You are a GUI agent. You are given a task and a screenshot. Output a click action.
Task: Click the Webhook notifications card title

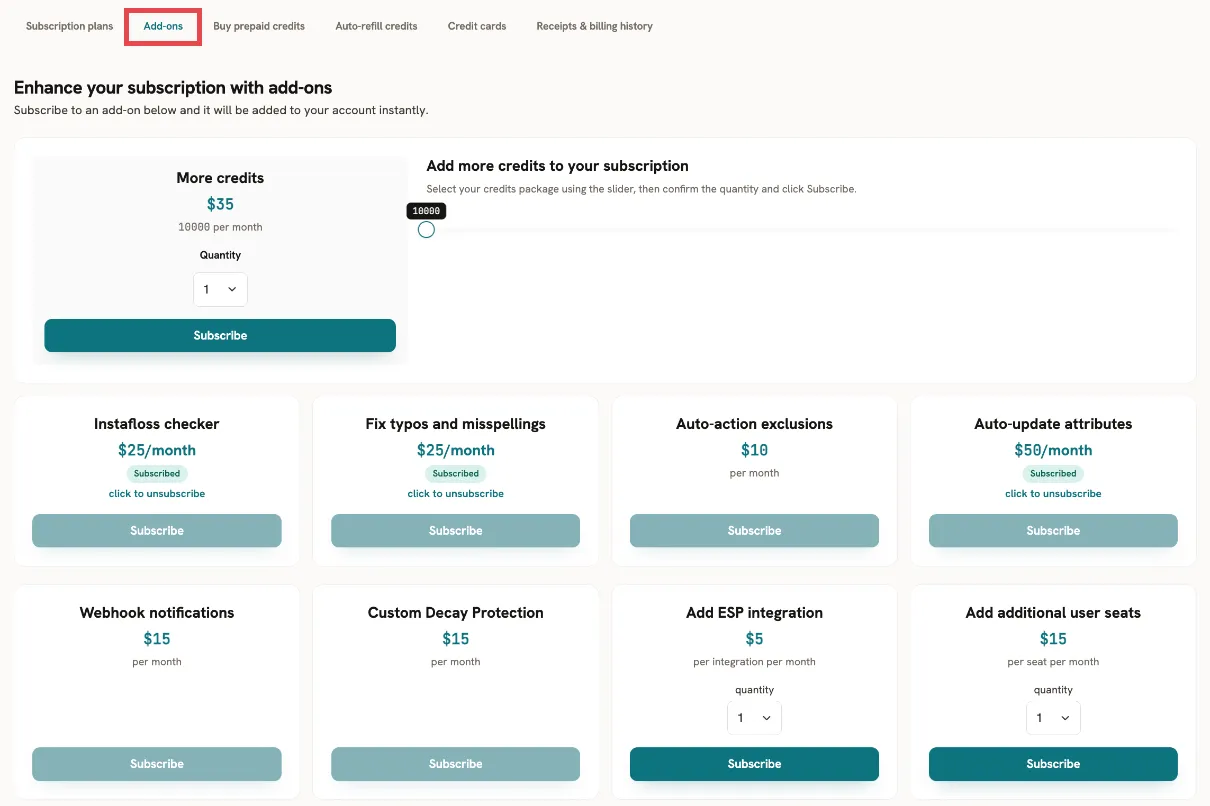[x=157, y=613]
